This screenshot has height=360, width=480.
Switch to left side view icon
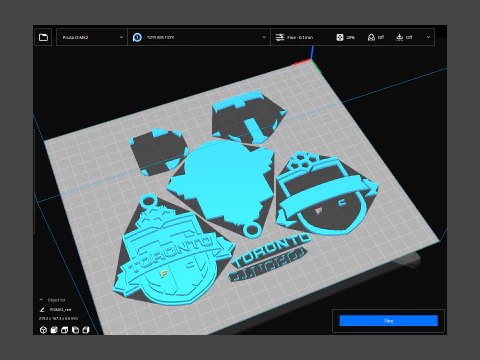pyautogui.click(x=75, y=330)
